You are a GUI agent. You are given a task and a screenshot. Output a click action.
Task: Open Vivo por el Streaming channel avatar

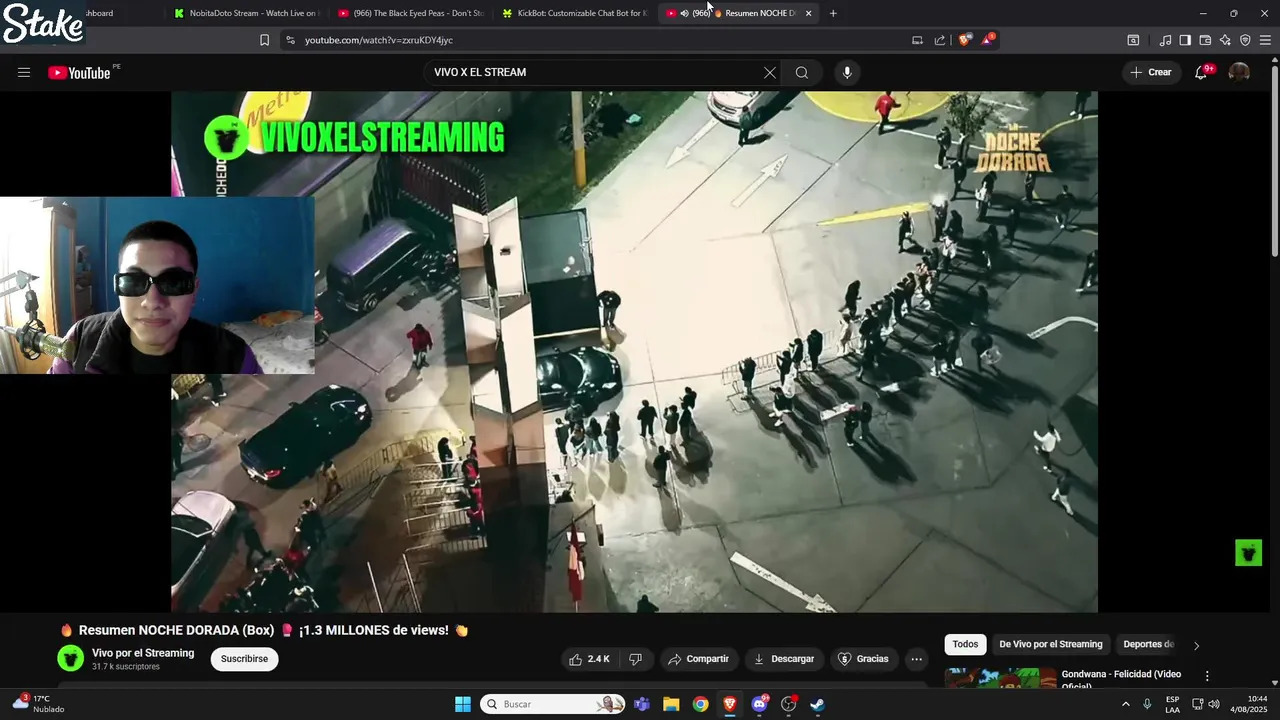(x=70, y=658)
